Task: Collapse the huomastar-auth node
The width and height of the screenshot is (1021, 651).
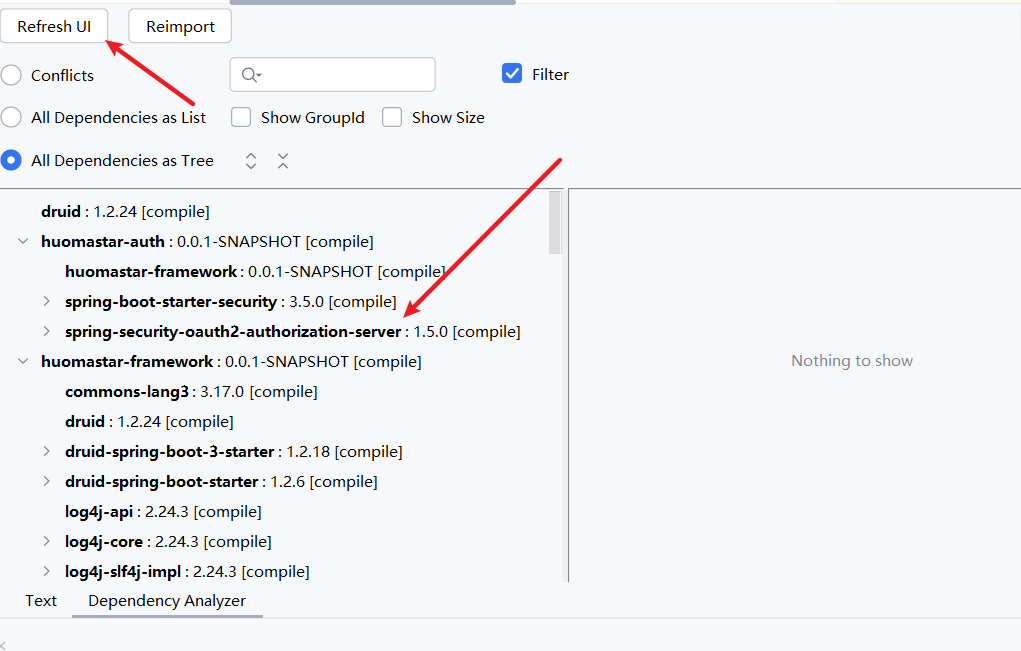Action: point(23,242)
